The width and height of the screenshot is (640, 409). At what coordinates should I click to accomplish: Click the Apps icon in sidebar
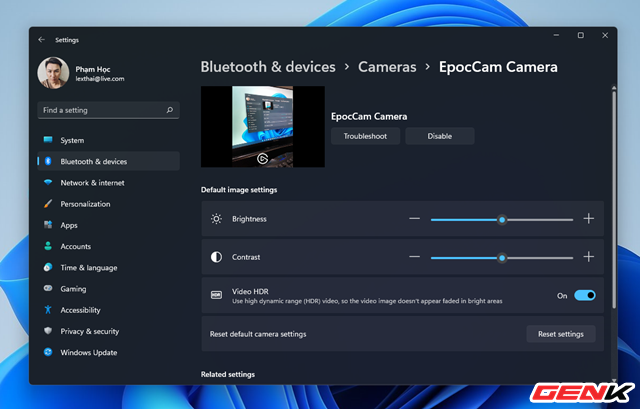click(48, 225)
